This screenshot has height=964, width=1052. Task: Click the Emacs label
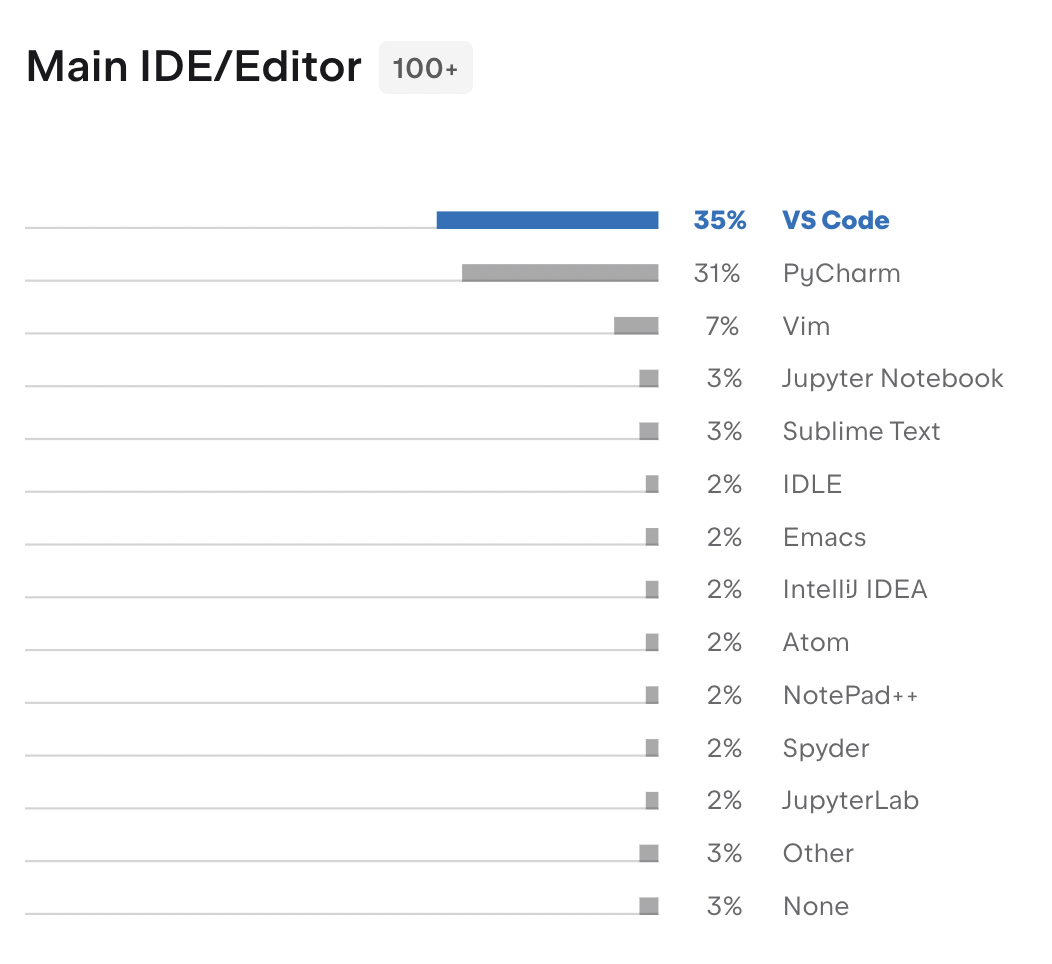(825, 537)
